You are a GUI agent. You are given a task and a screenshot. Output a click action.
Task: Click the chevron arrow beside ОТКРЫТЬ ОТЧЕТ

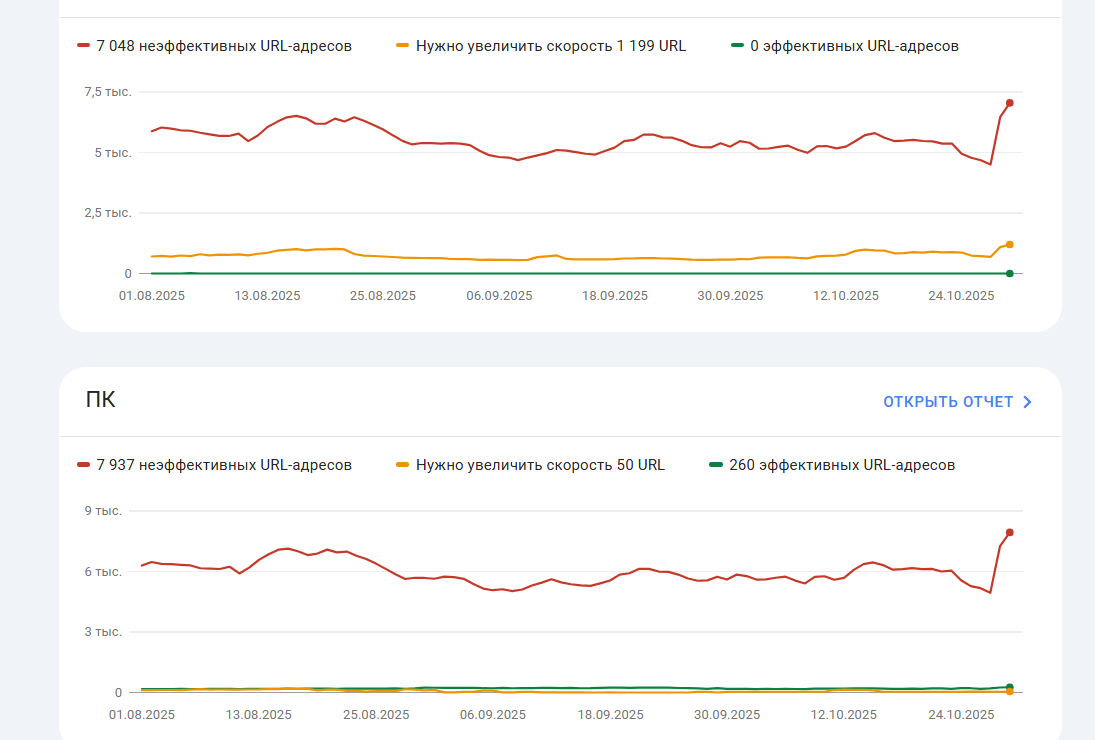[x=1027, y=402]
